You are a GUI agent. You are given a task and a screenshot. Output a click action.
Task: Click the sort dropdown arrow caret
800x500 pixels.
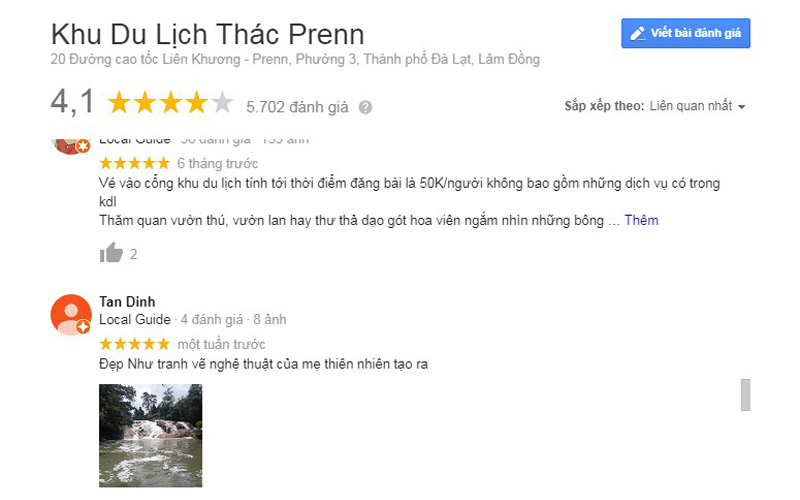pos(742,107)
